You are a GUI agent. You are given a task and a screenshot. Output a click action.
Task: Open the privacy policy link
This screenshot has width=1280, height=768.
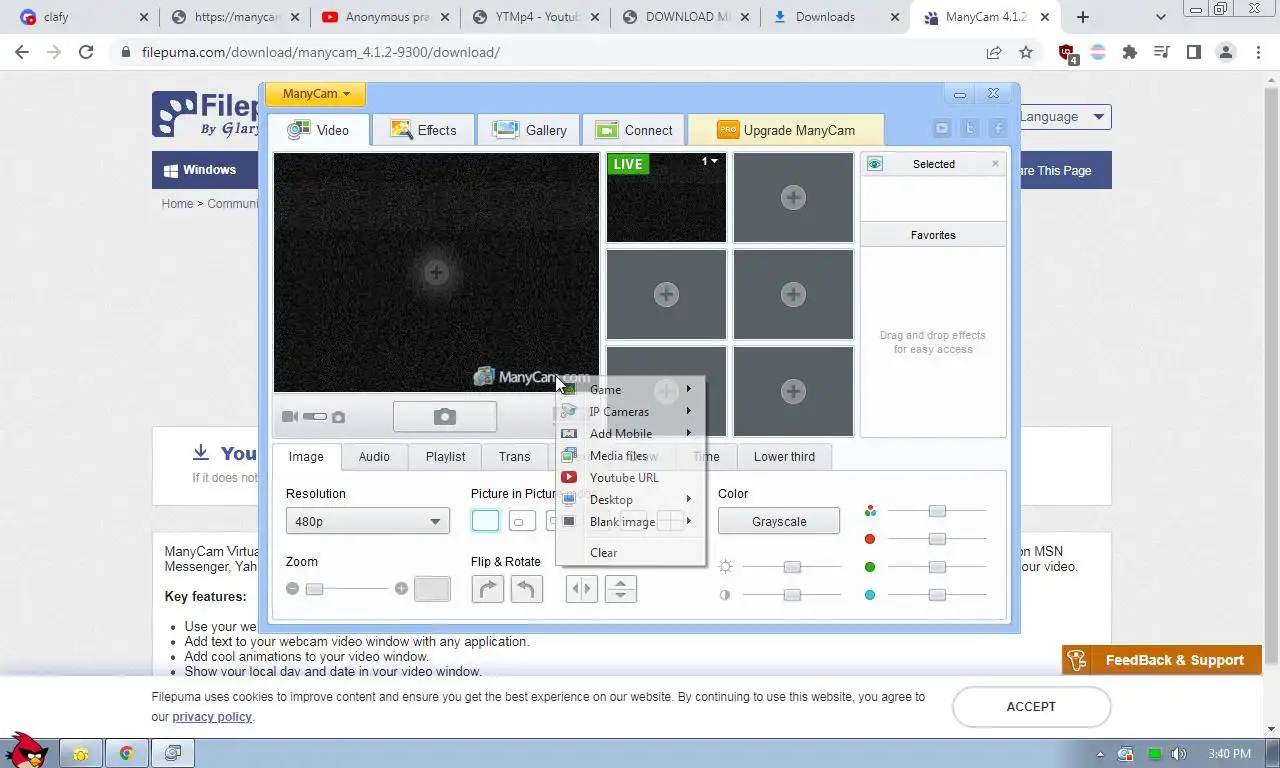[x=212, y=717]
